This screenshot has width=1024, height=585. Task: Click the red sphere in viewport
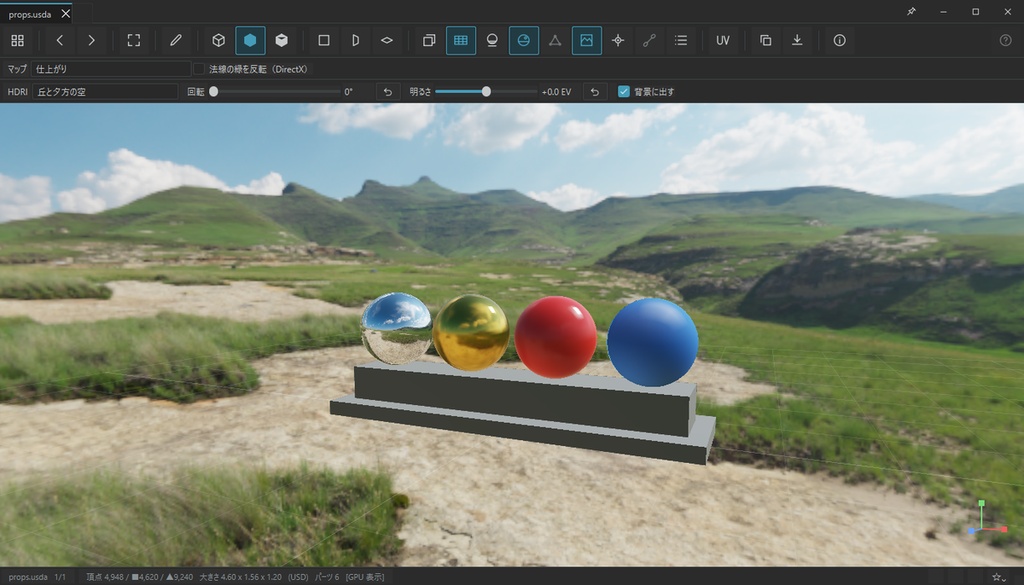coord(556,337)
